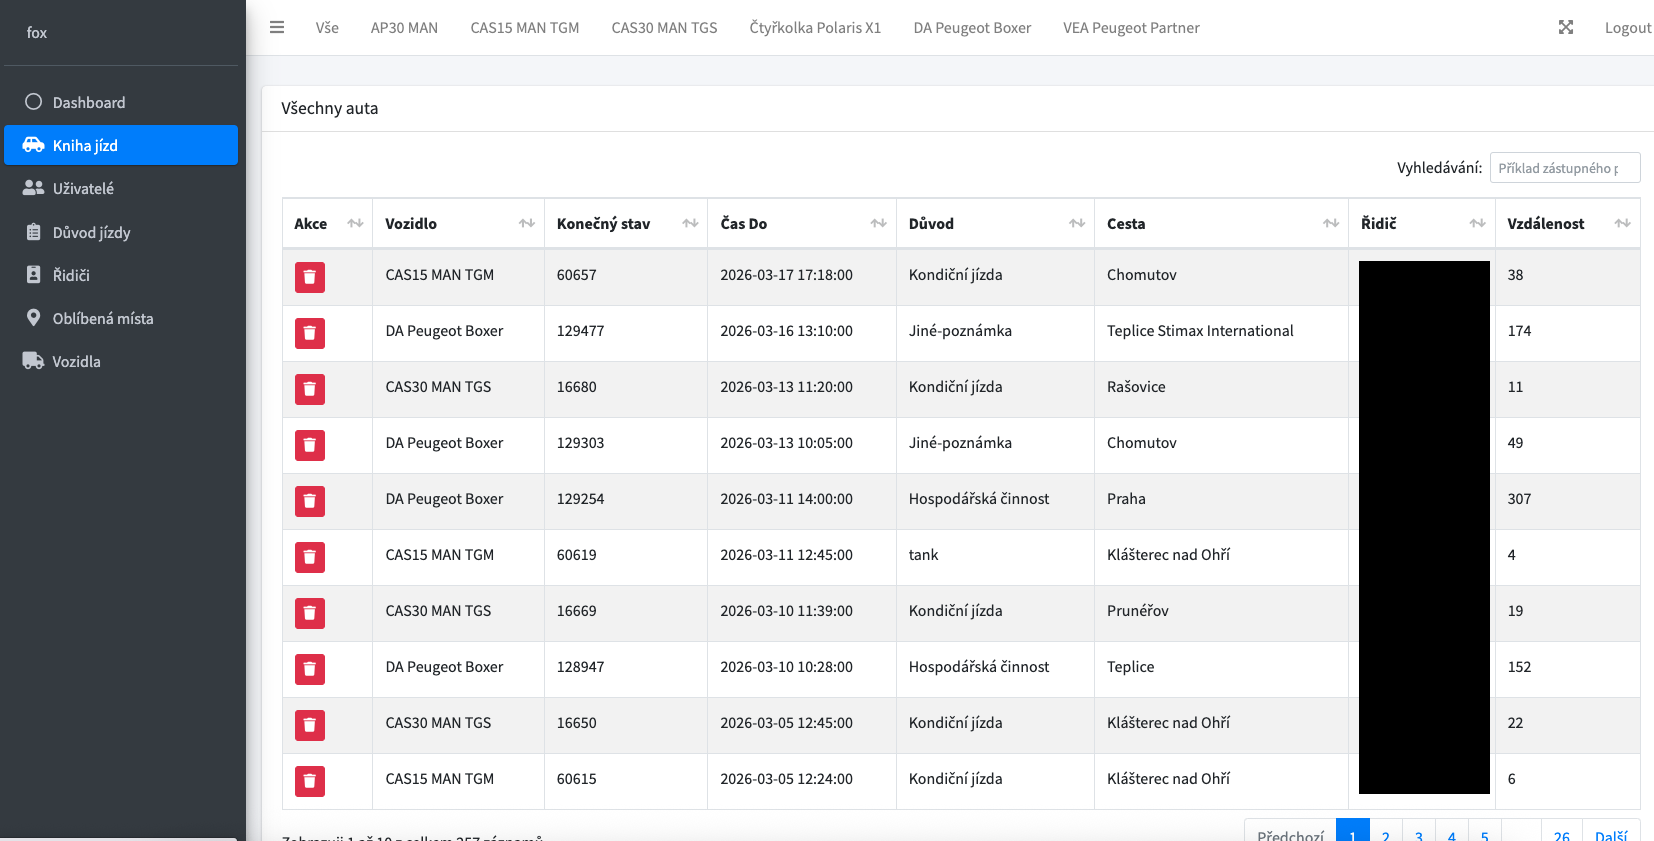Focus the Vyhledávání search field

[1564, 168]
